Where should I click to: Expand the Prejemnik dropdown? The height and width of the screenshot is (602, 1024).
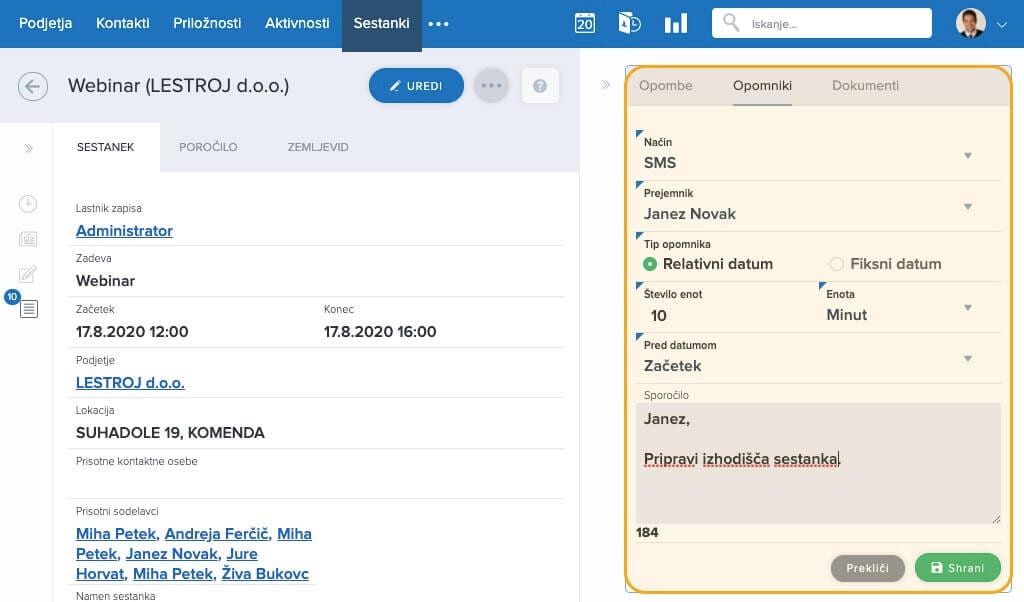point(968,206)
